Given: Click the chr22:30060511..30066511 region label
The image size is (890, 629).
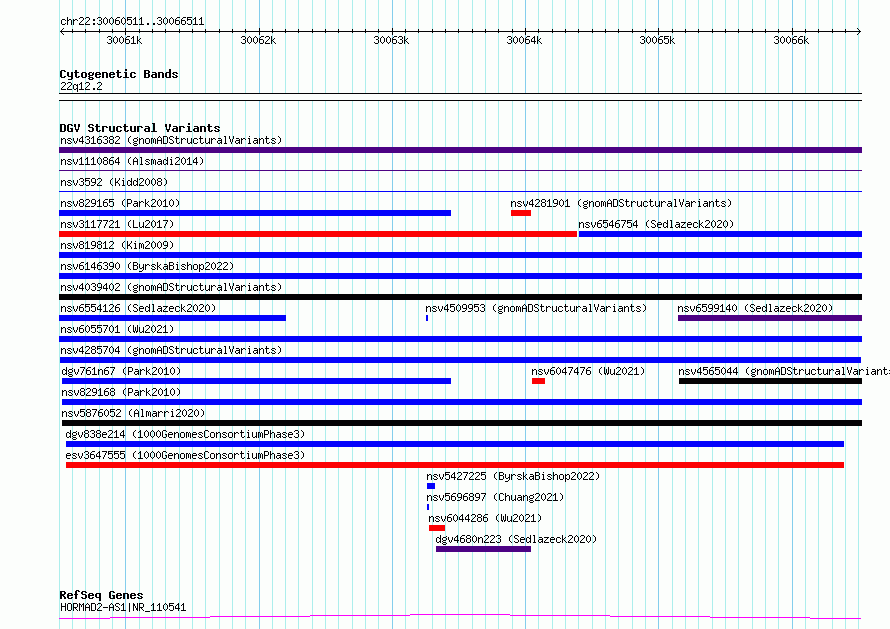Looking at the screenshot, I should click(x=132, y=22).
